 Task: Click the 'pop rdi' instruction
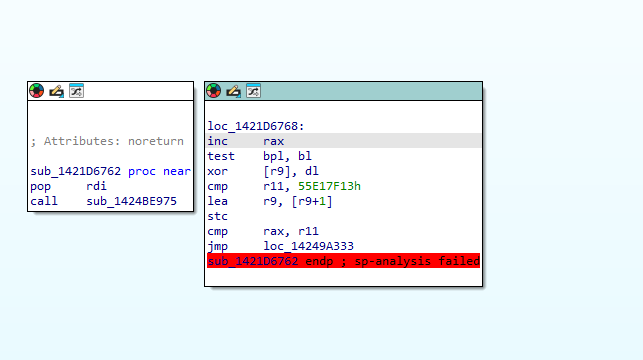pos(68,186)
